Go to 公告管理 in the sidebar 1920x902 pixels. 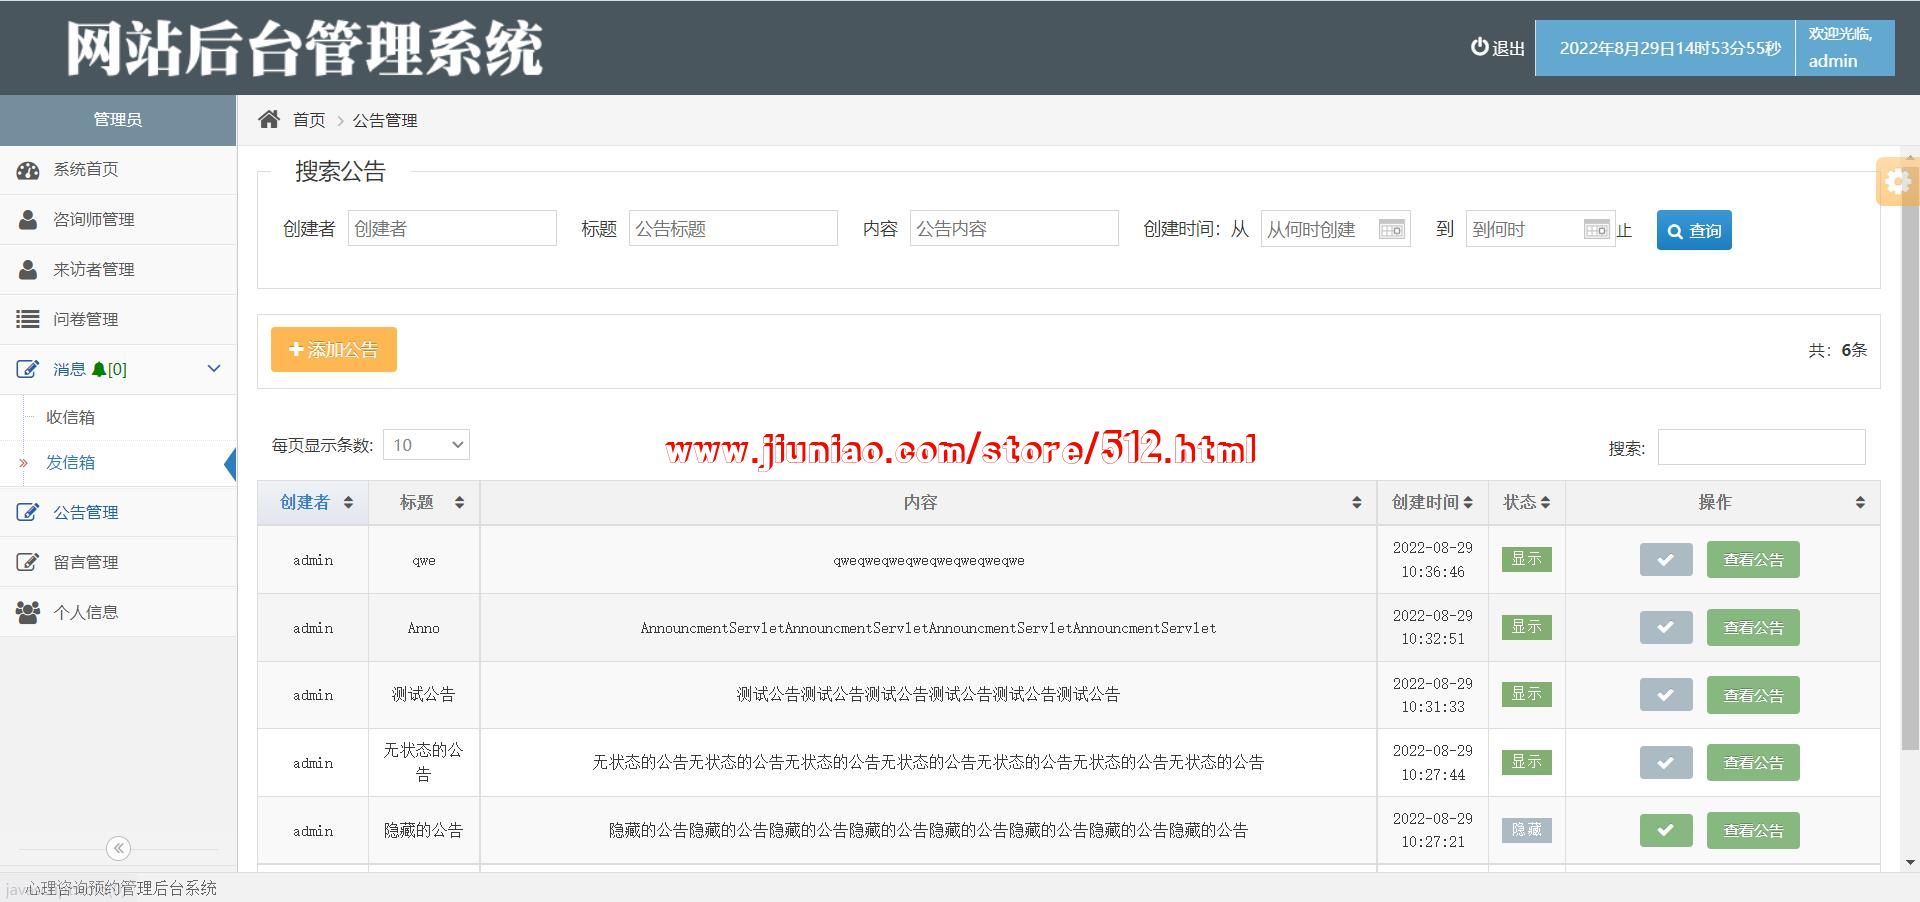tap(118, 512)
